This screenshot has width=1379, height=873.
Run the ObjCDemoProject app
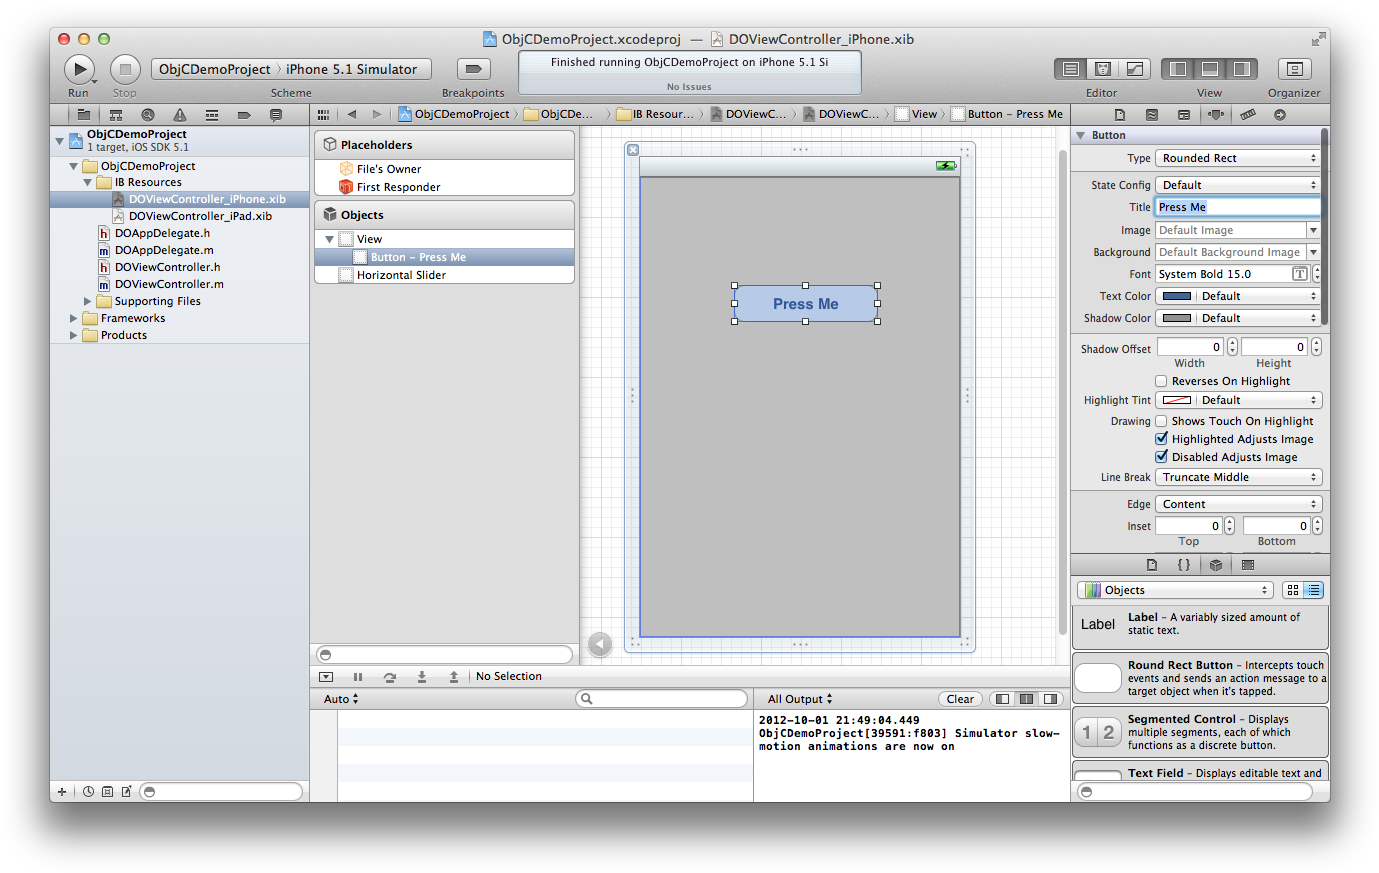79,69
